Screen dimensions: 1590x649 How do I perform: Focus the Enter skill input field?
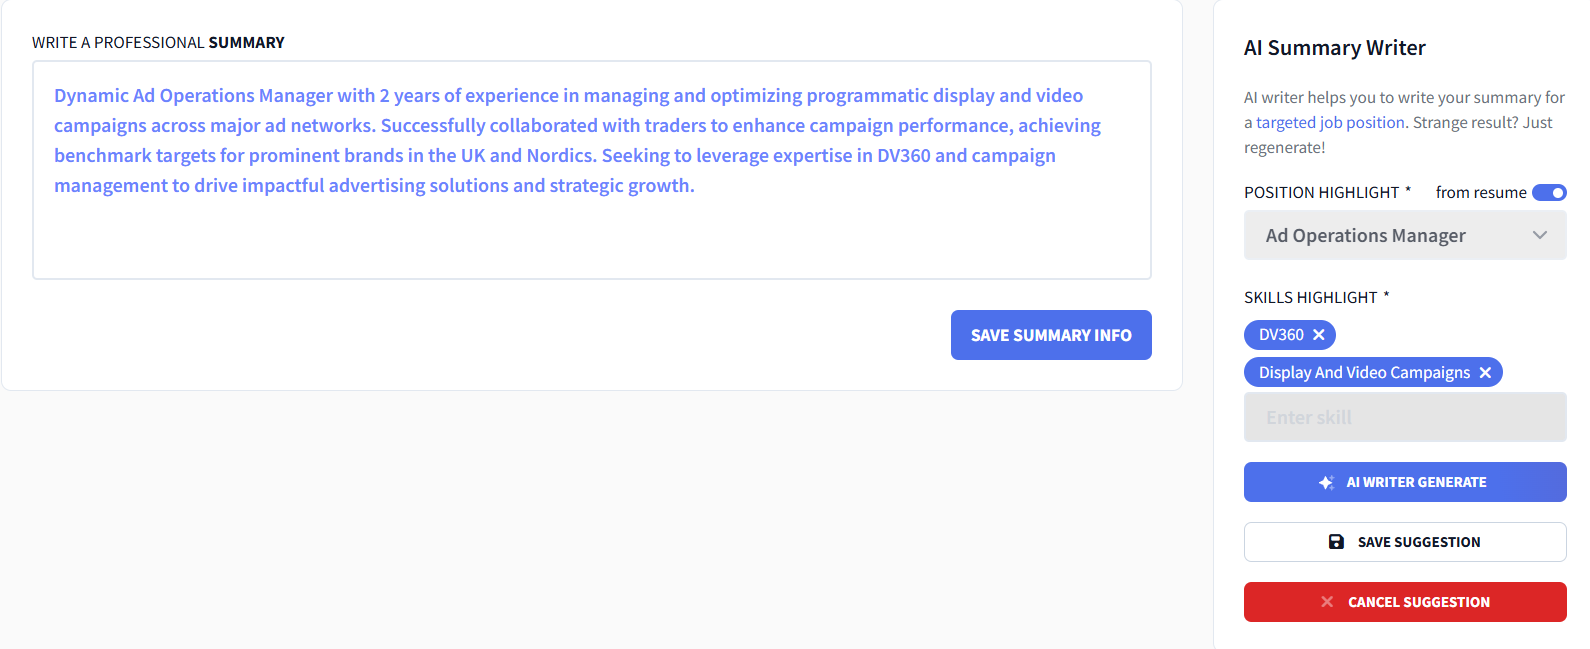[x=1404, y=417]
